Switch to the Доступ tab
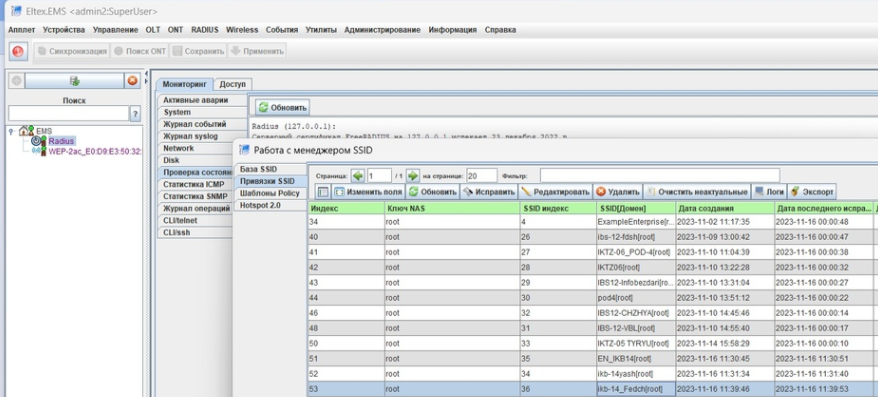 [x=232, y=84]
